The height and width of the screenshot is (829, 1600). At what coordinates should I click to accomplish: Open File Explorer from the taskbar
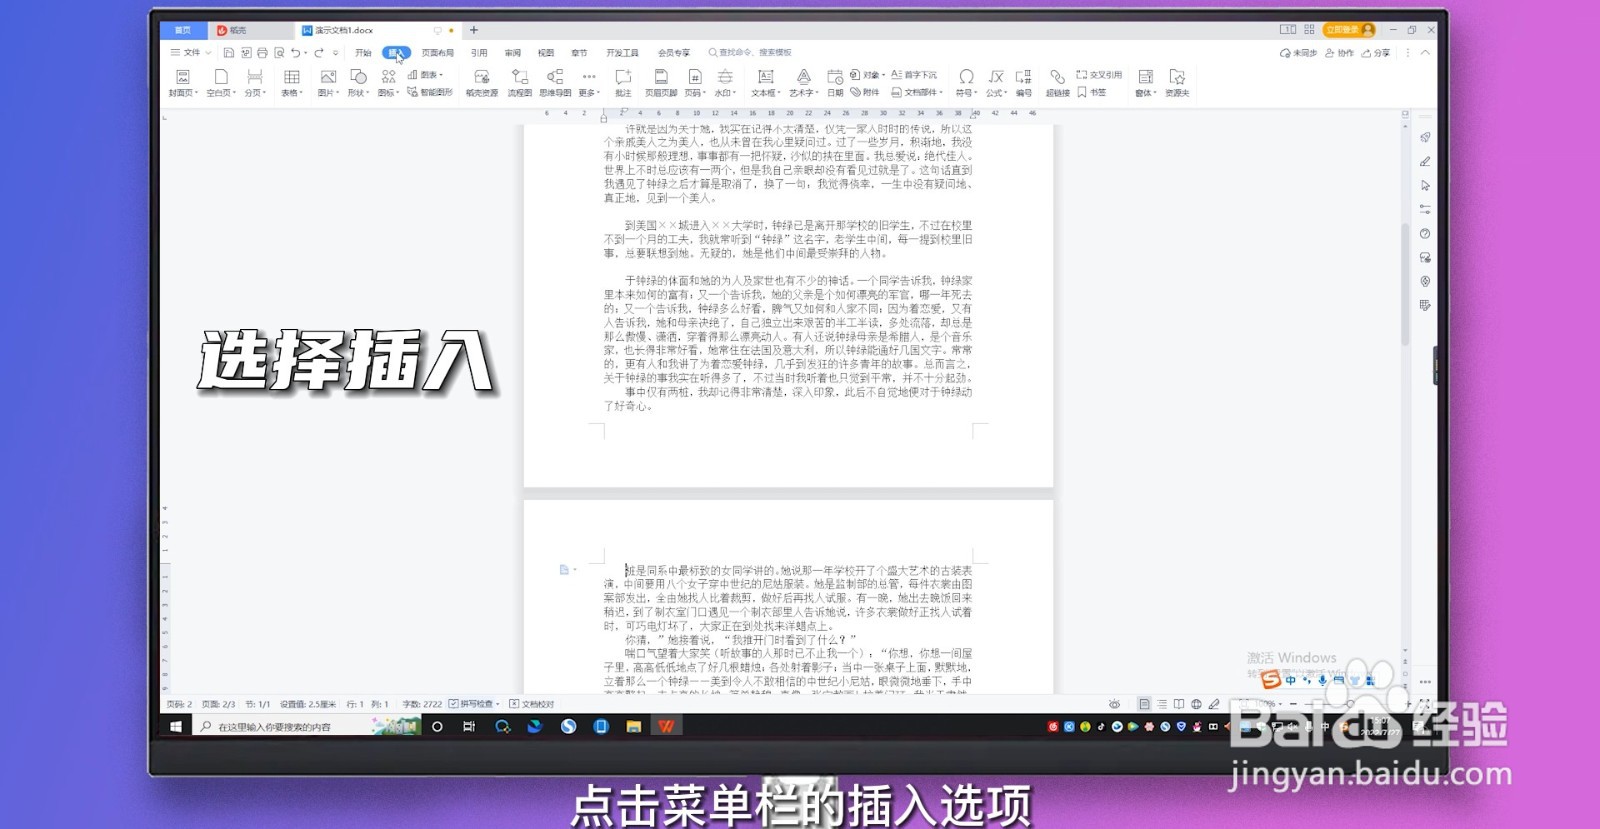pos(633,727)
